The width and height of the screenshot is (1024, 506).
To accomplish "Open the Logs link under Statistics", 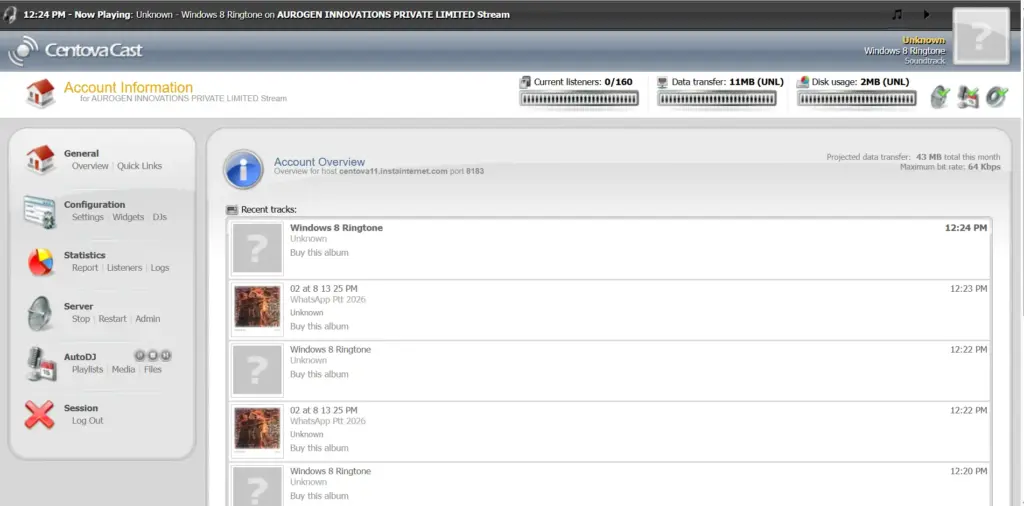I will click(x=160, y=268).
